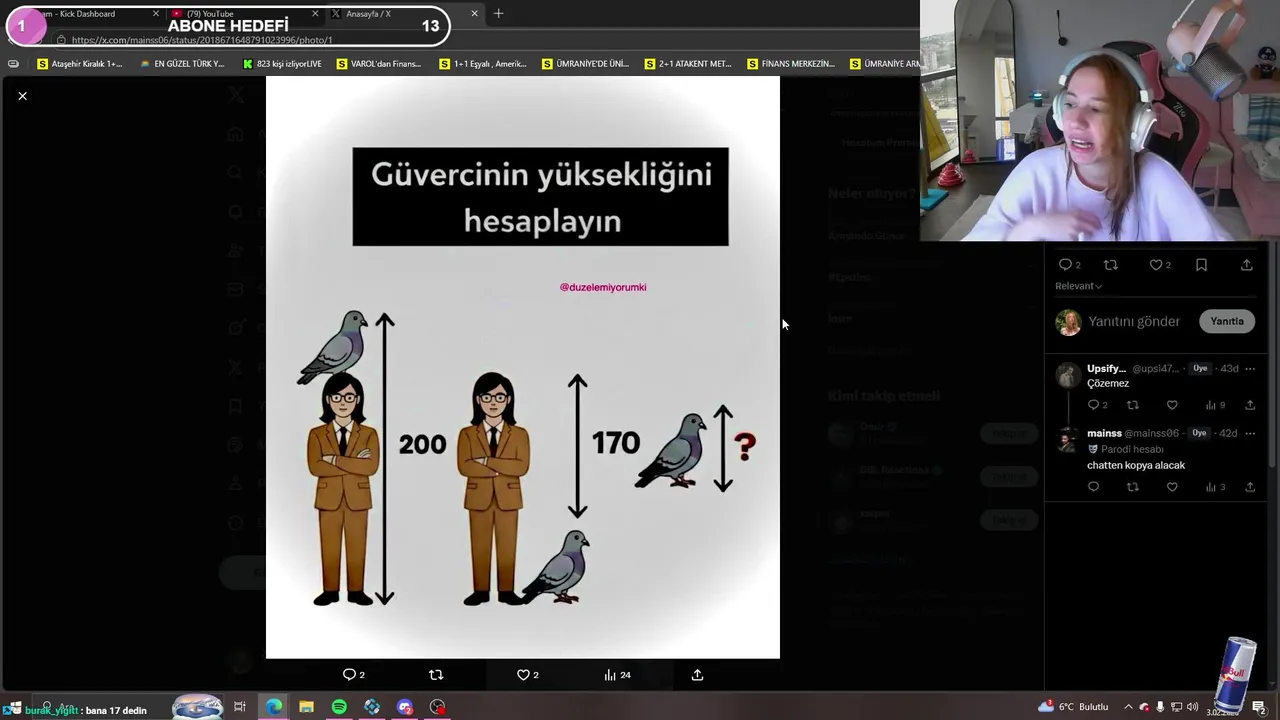Open Discord on the taskbar

405,707
